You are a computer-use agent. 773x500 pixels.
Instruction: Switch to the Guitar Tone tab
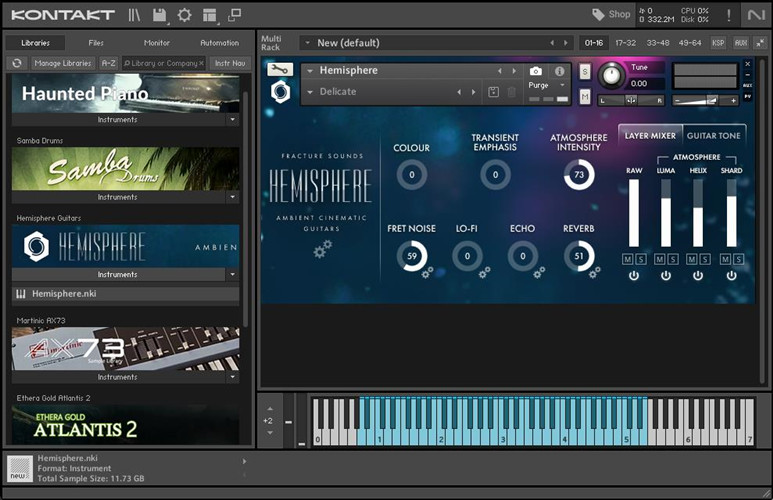click(x=714, y=135)
